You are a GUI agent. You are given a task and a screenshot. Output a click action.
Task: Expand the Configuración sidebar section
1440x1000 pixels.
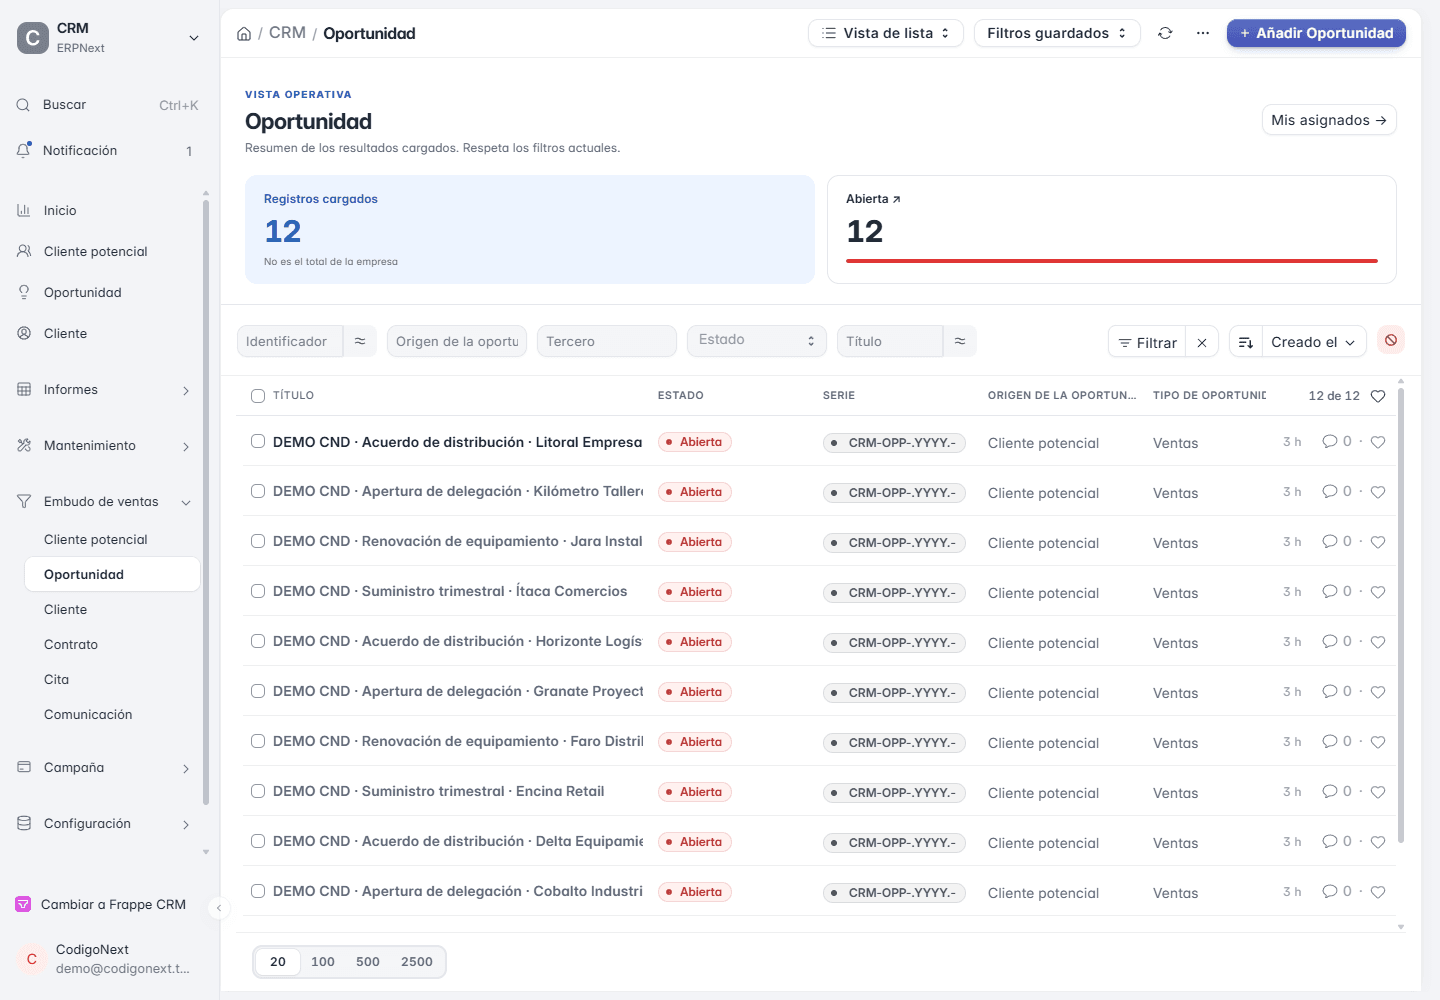[x=186, y=824]
